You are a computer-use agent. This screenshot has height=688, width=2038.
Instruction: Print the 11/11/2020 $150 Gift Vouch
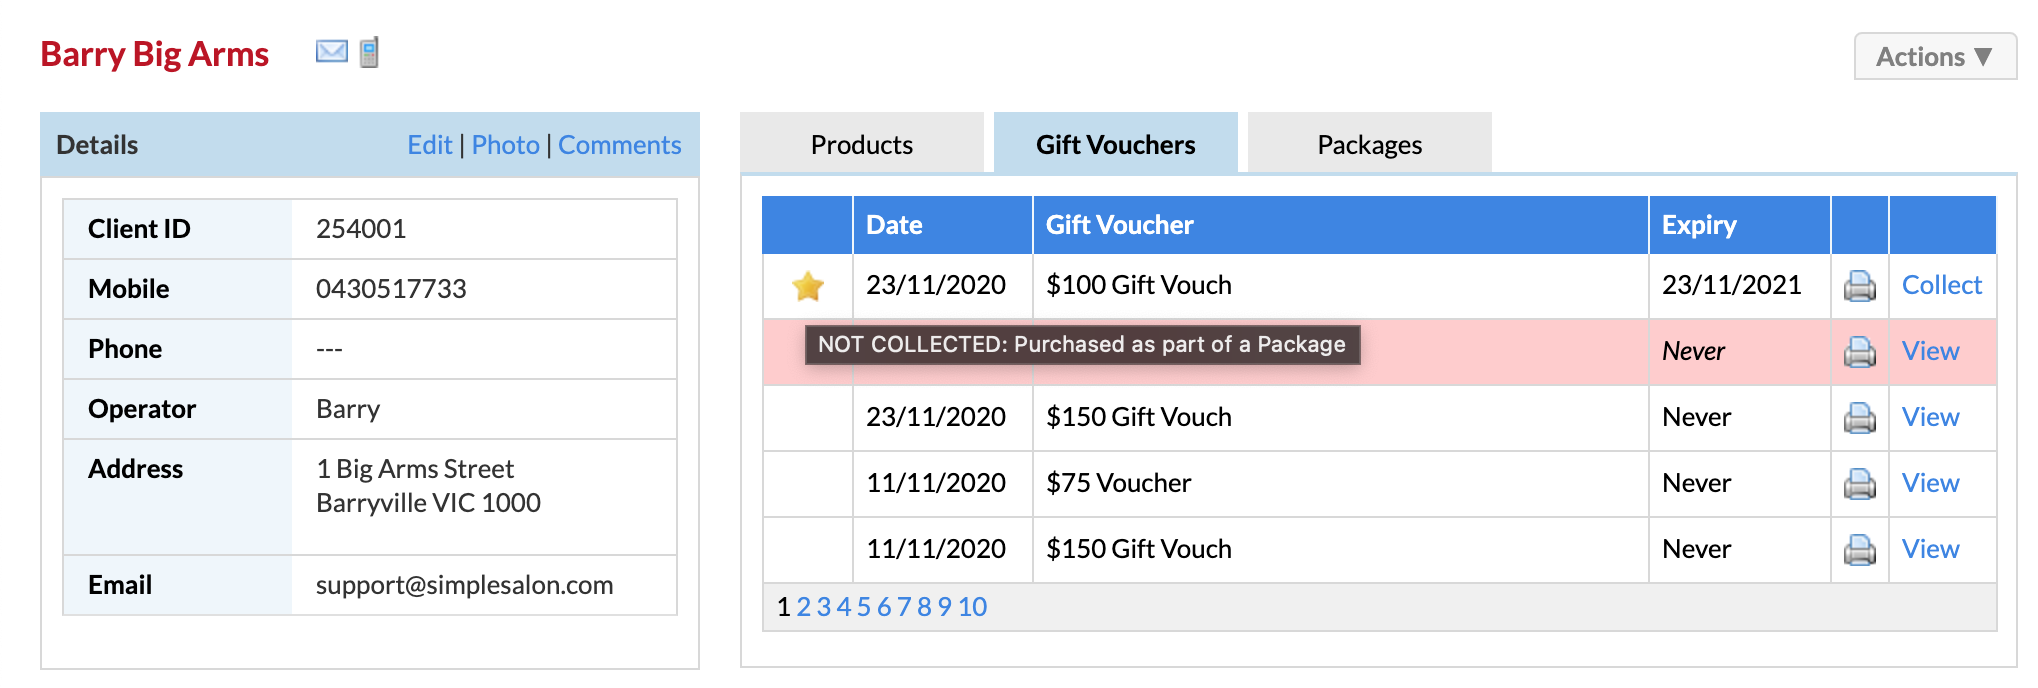pos(1859,550)
